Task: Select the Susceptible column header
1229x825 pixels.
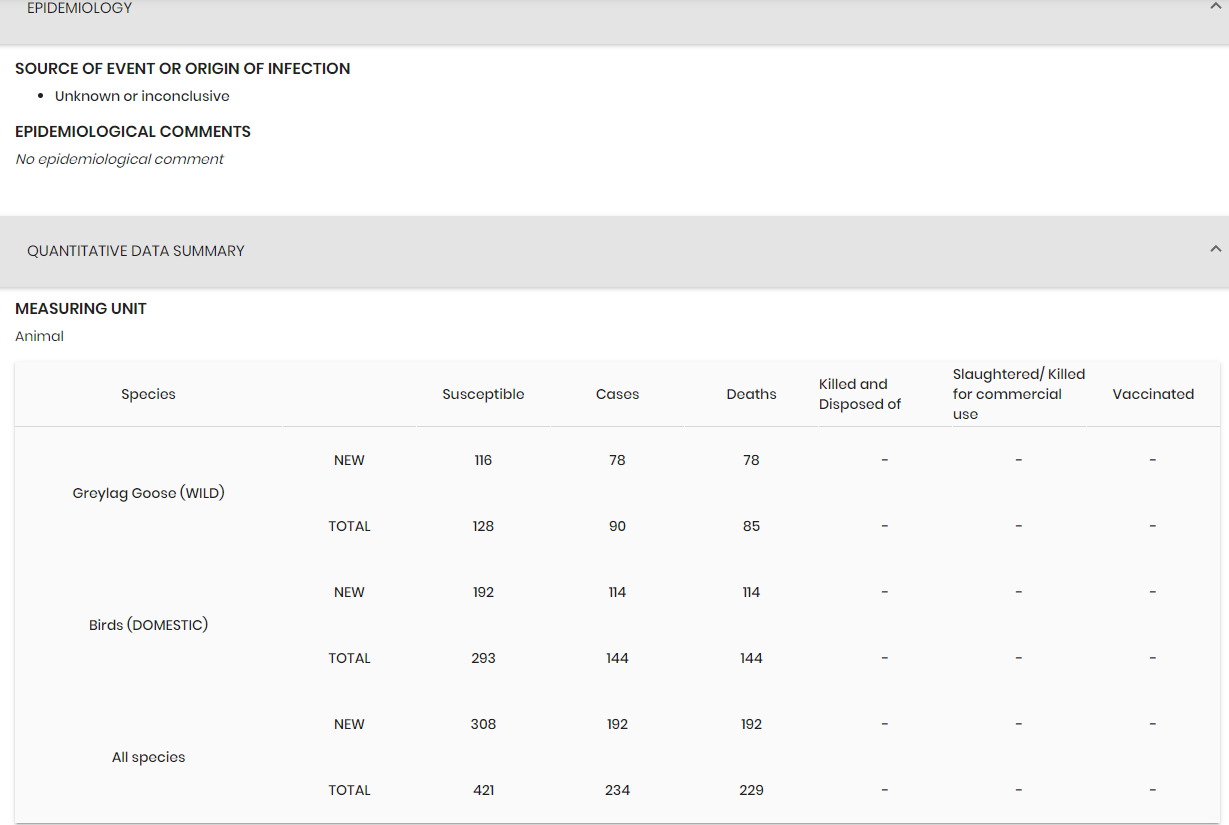Action: point(483,394)
